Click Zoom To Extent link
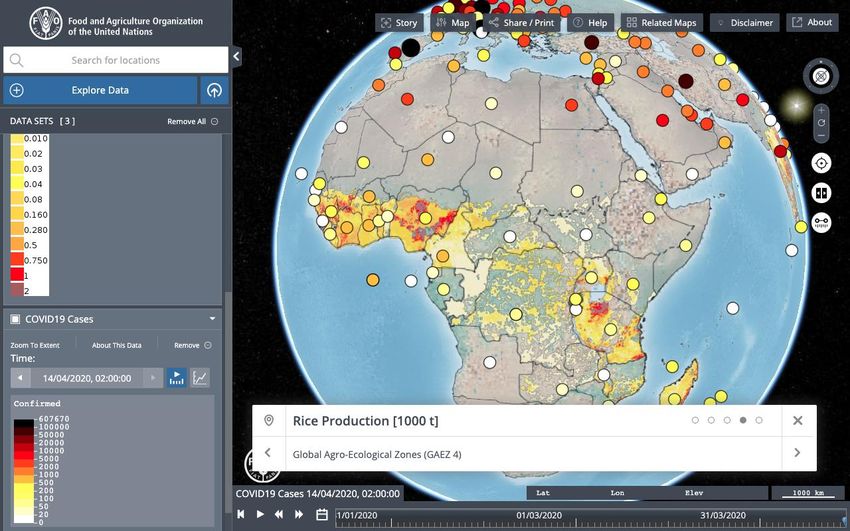This screenshot has height=531, width=850. pos(35,345)
